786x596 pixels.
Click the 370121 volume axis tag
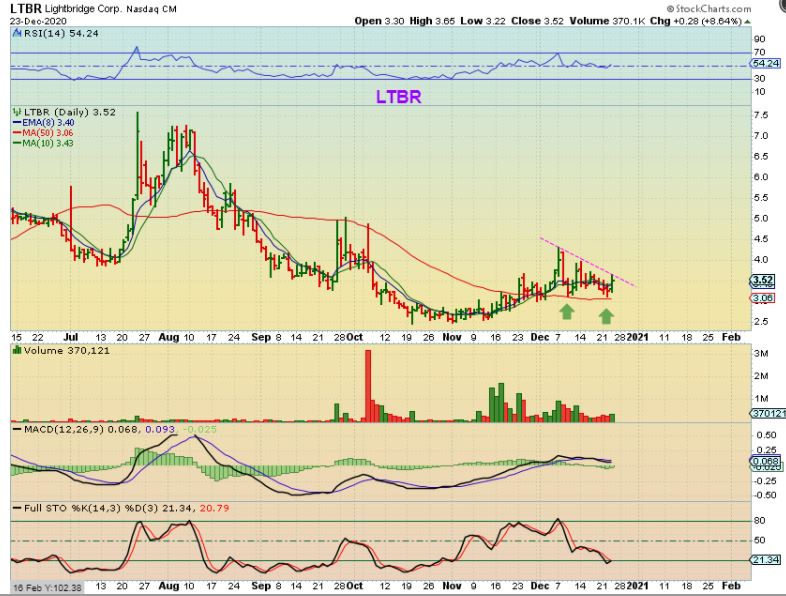point(767,414)
